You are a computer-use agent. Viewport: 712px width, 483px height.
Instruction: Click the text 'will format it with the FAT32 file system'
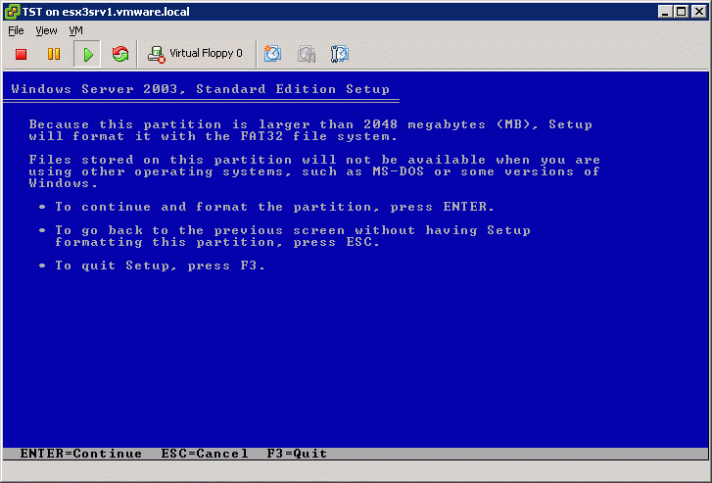point(213,136)
